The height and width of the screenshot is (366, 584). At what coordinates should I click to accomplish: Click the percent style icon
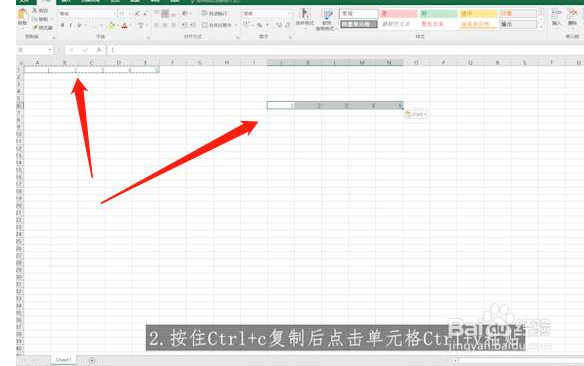(259, 25)
